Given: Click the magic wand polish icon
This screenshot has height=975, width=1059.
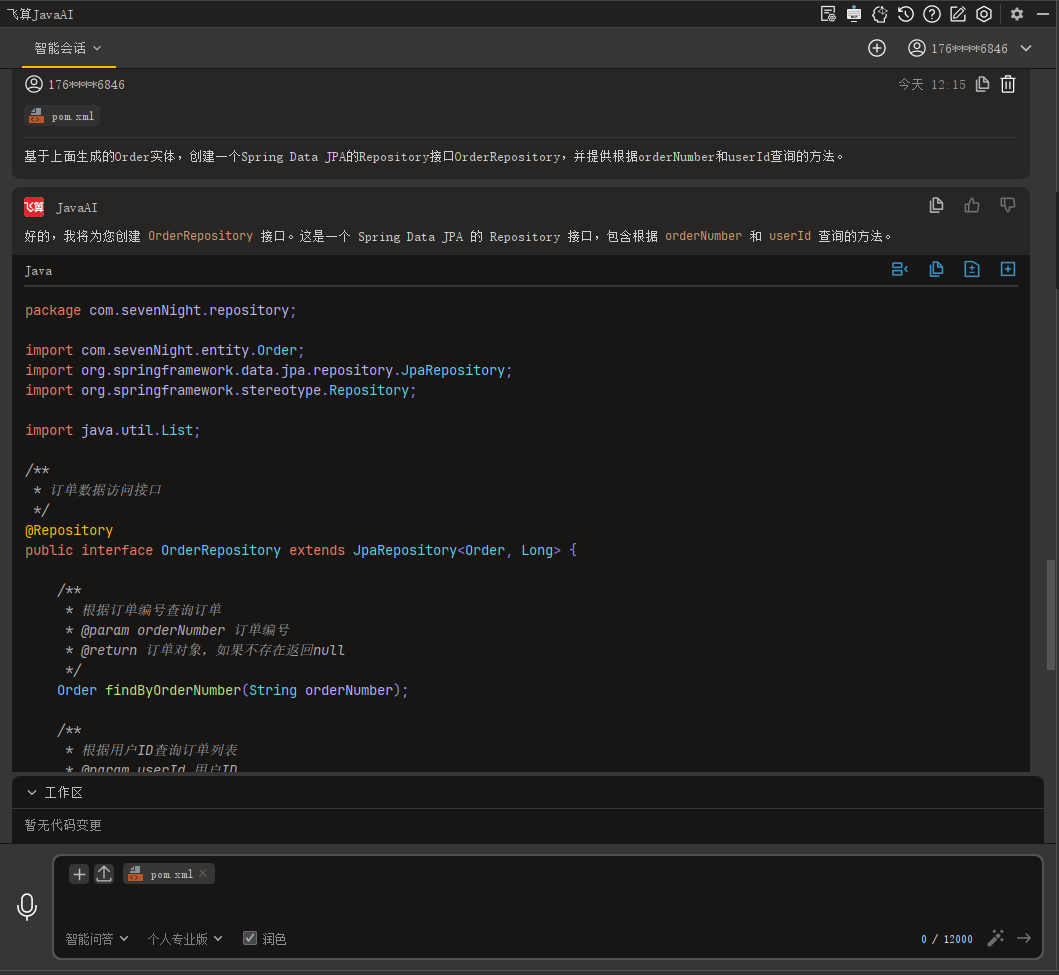Looking at the screenshot, I should point(996,939).
